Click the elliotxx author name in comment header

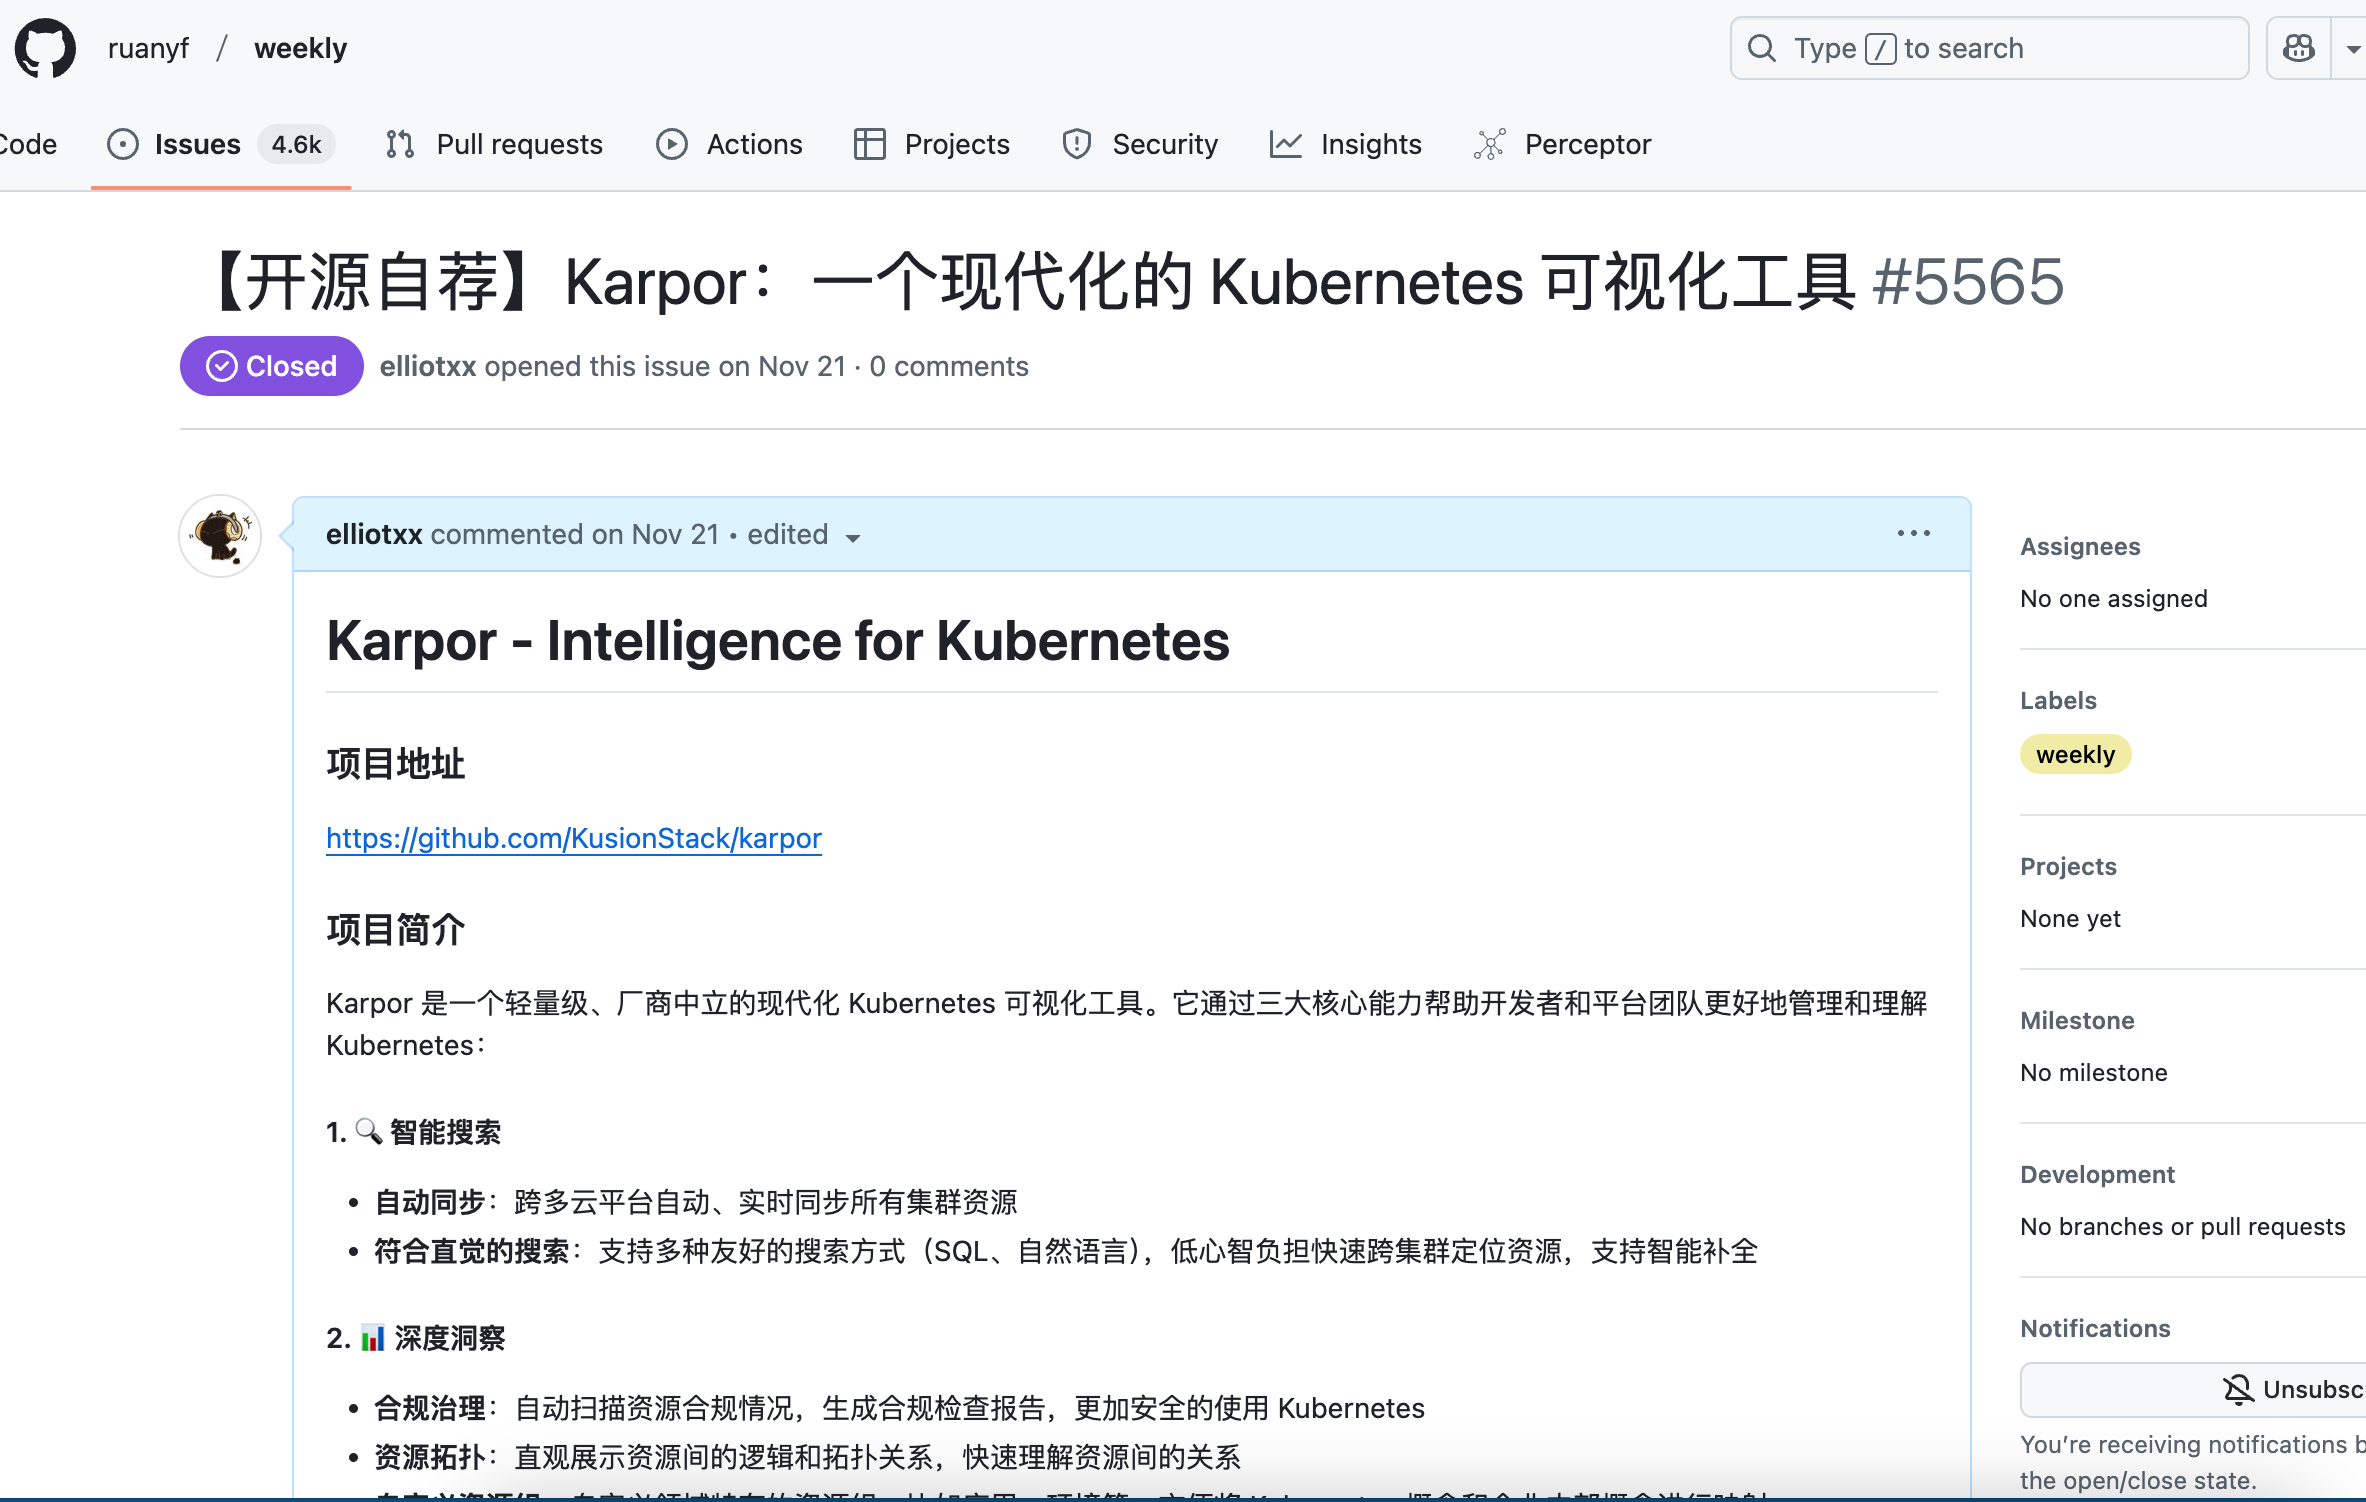tap(374, 534)
